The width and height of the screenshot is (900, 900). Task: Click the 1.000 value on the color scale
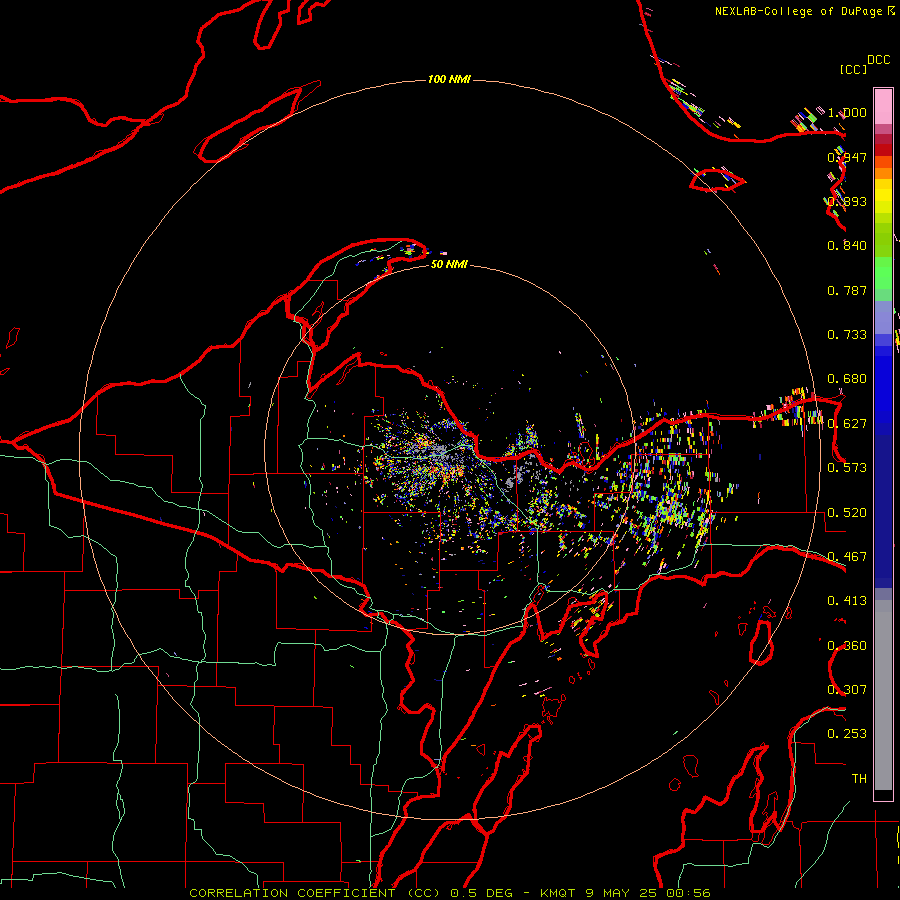point(847,112)
